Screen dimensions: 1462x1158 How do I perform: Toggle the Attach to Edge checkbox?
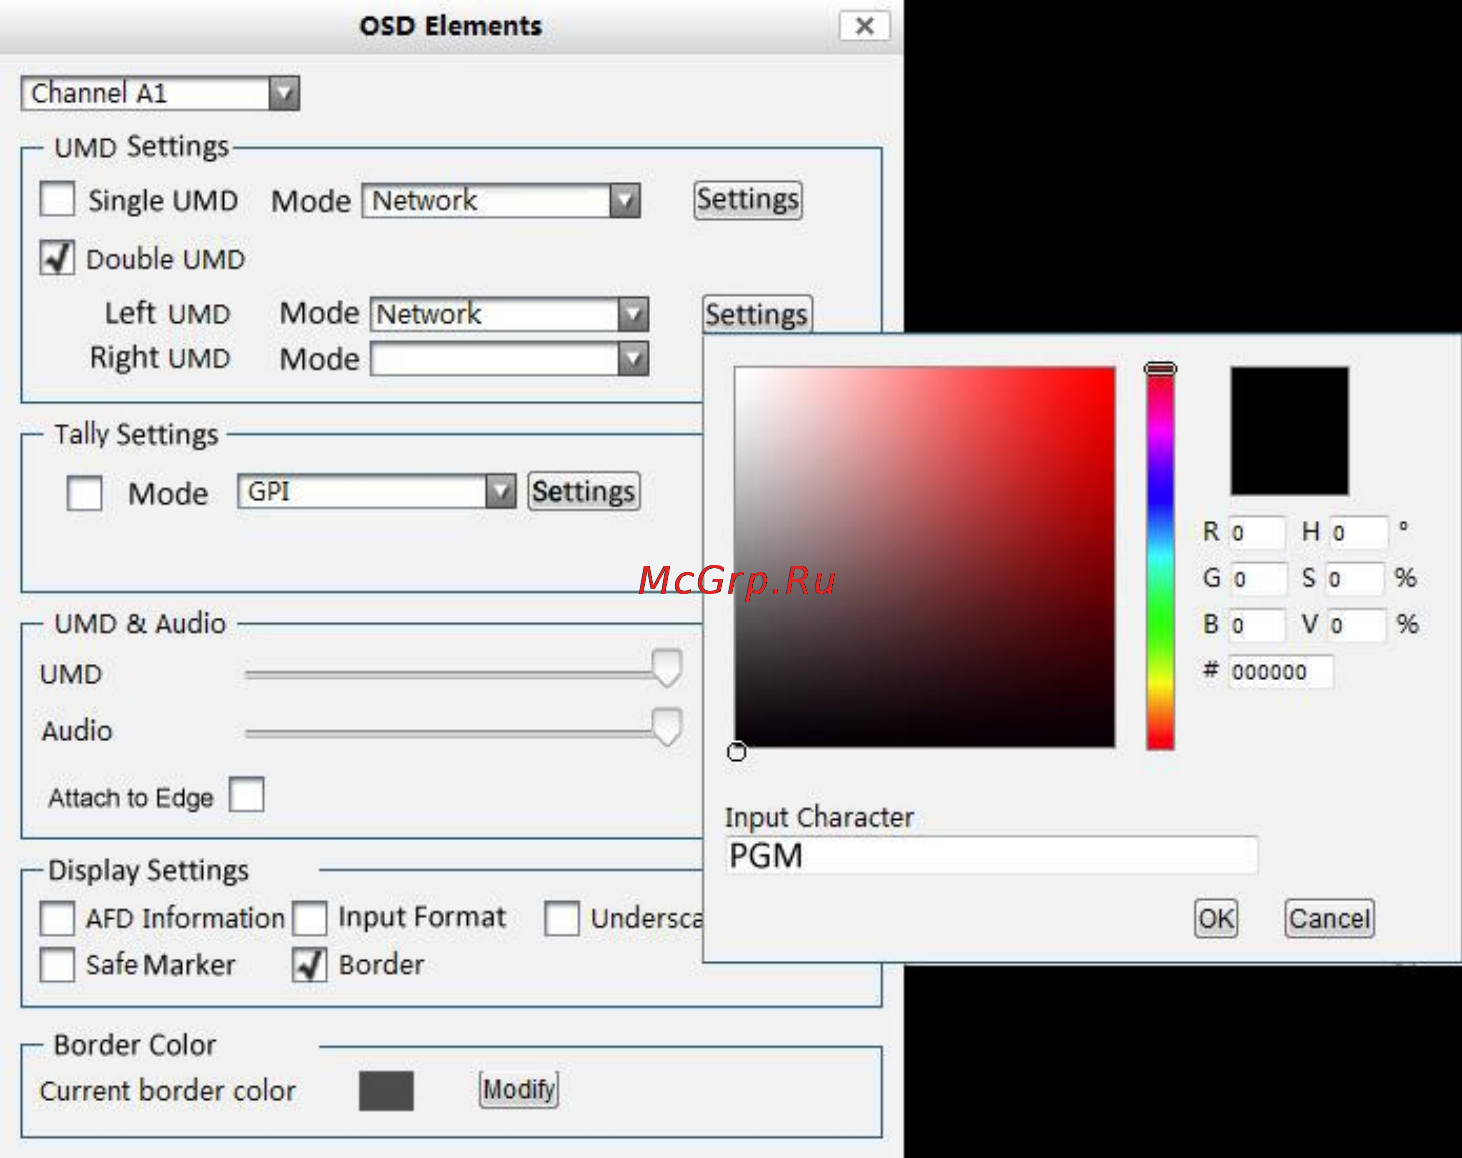[x=247, y=795]
